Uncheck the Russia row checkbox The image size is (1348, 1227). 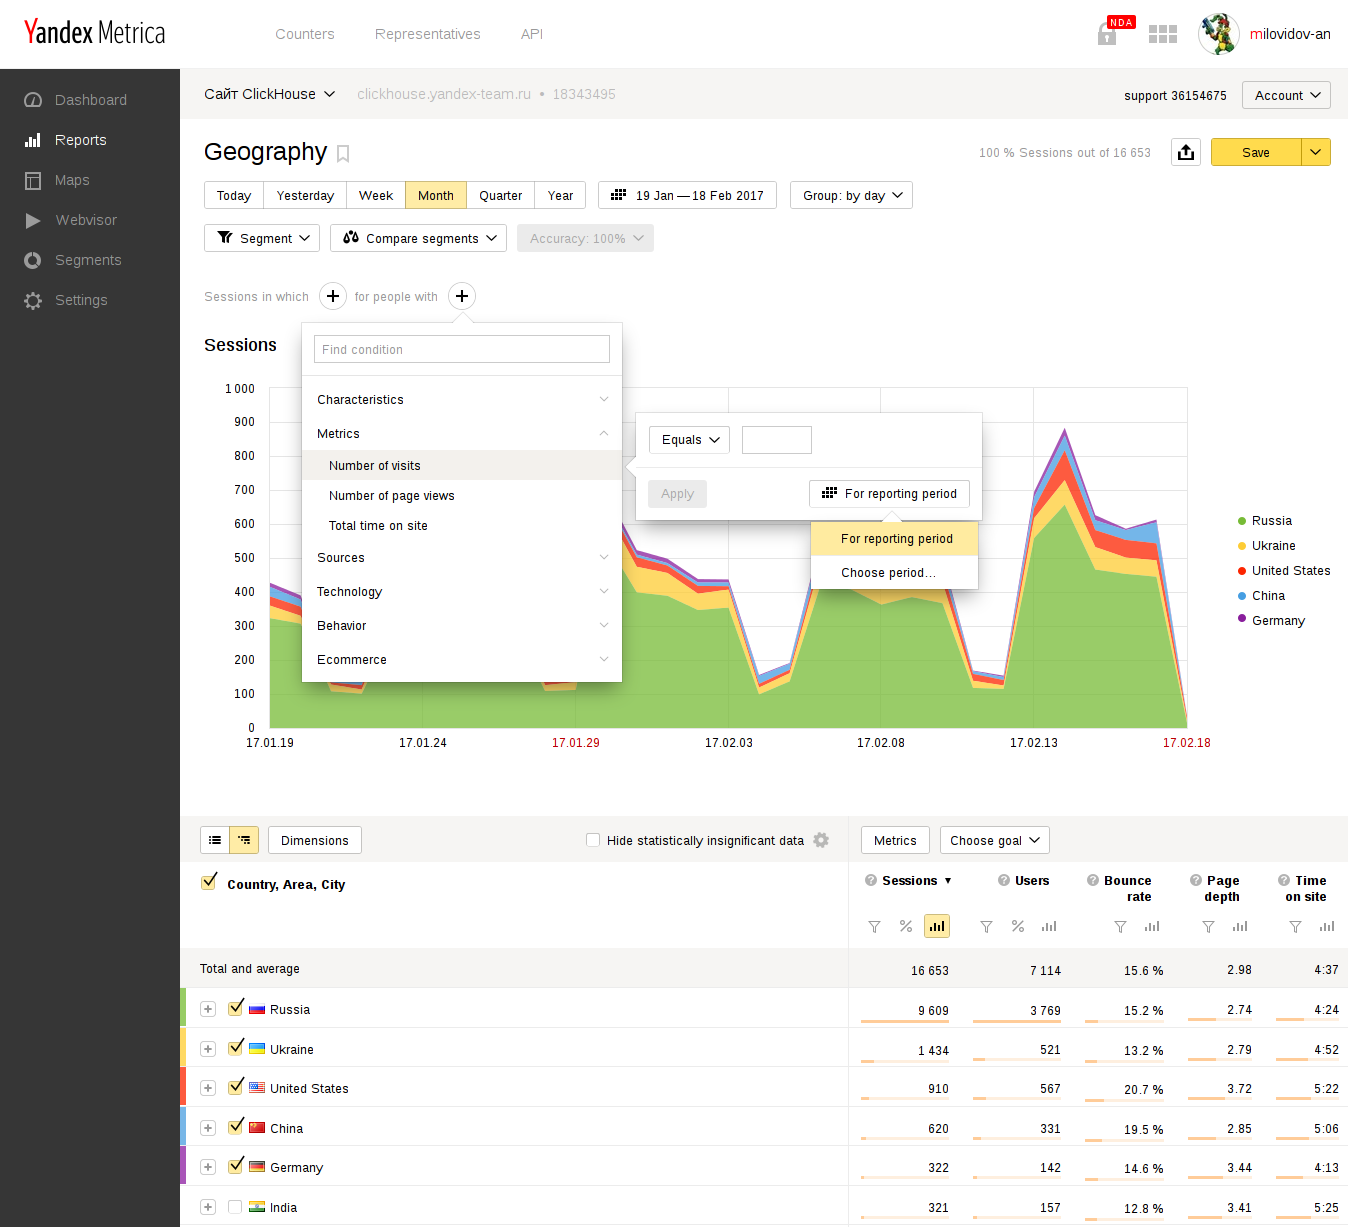click(x=236, y=1008)
